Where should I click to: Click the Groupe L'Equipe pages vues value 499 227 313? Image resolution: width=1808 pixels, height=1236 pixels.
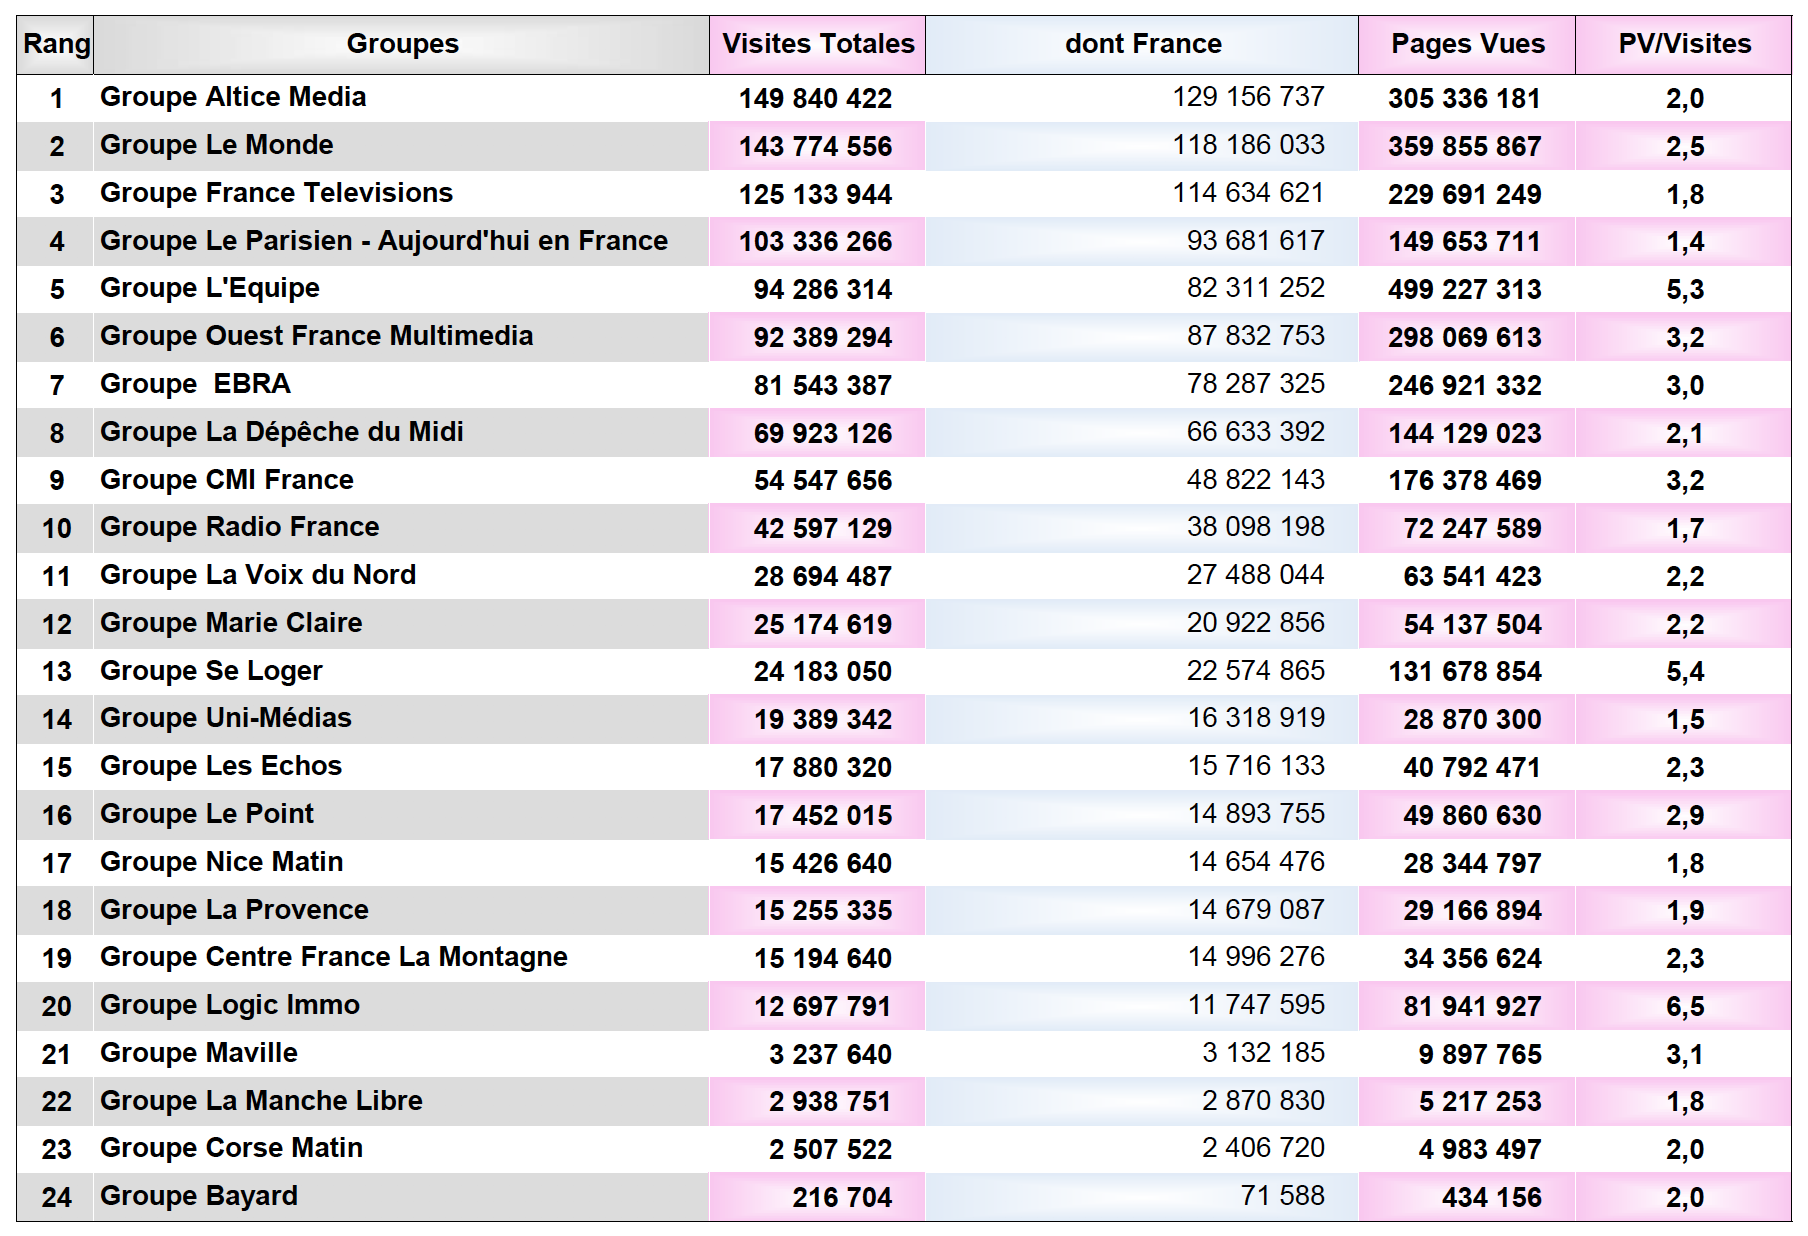[x=1464, y=290]
